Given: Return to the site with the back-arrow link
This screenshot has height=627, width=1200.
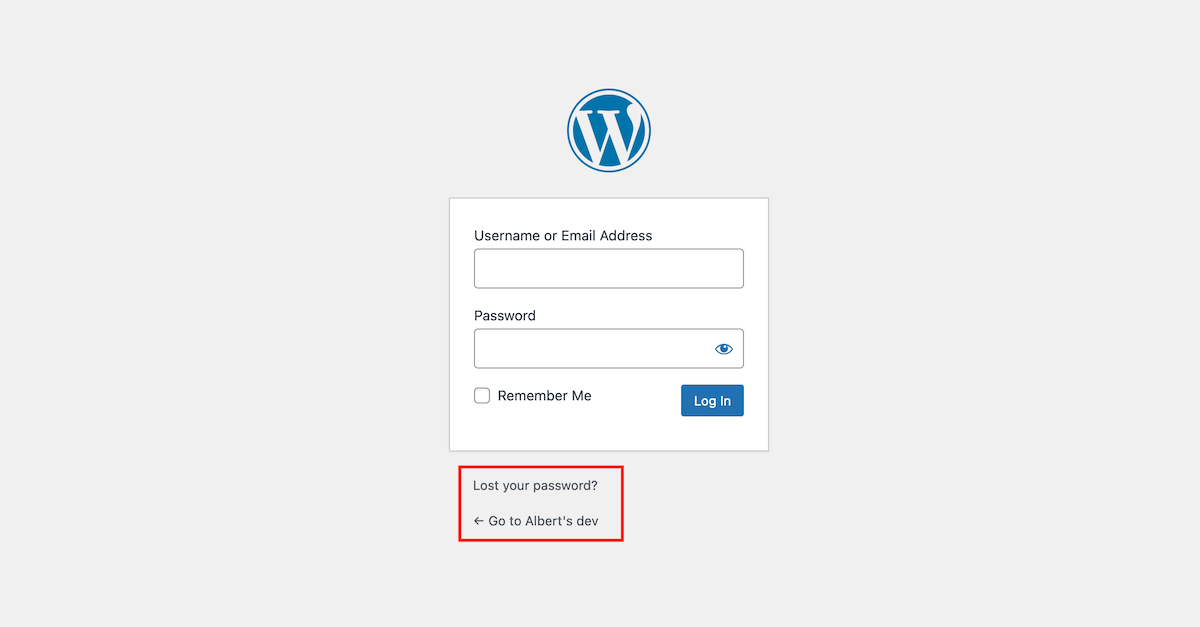Looking at the screenshot, I should (537, 521).
